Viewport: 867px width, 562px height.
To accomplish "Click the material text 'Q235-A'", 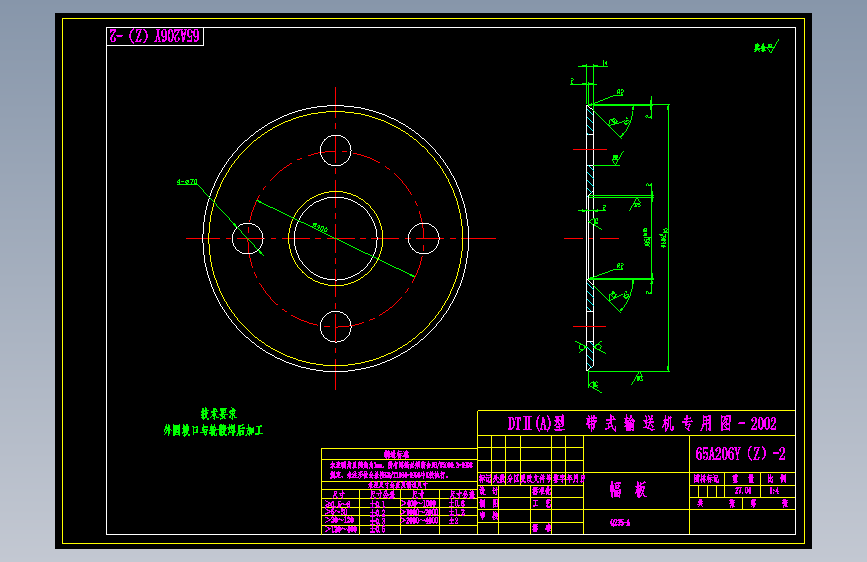I will coord(620,523).
